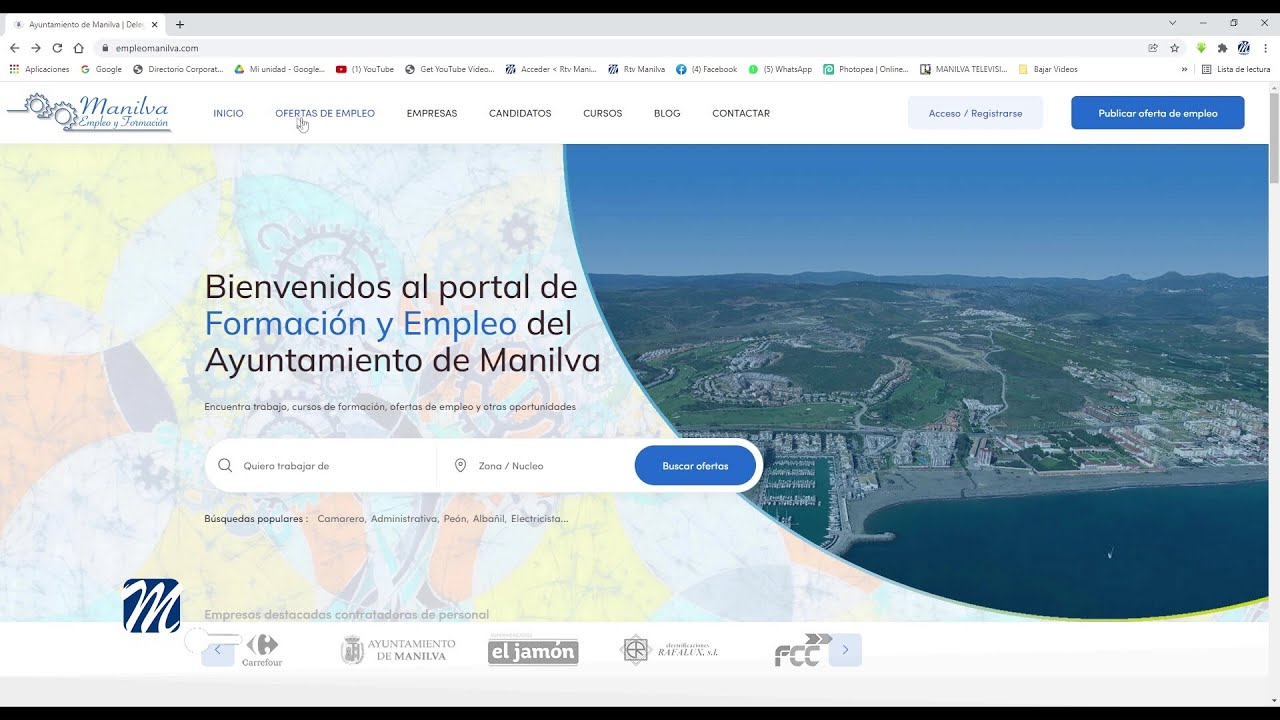Image resolution: width=1280 pixels, height=720 pixels.
Task: Open a new tab with the plus icon
Action: pyautogui.click(x=180, y=24)
